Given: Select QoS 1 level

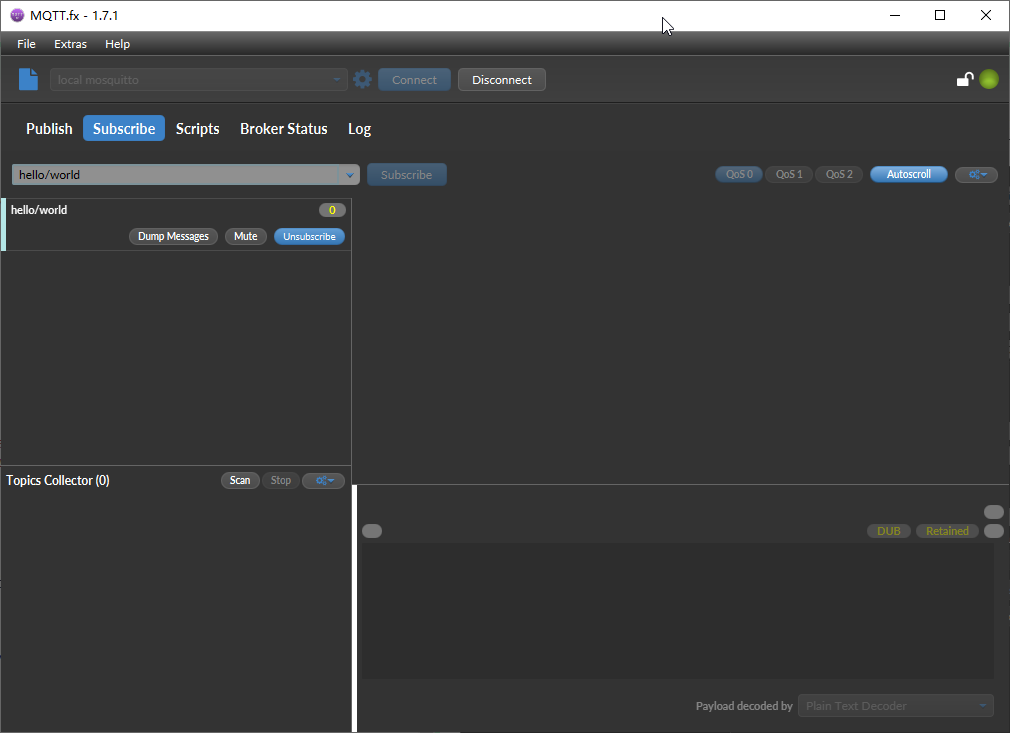Looking at the screenshot, I should [x=789, y=175].
